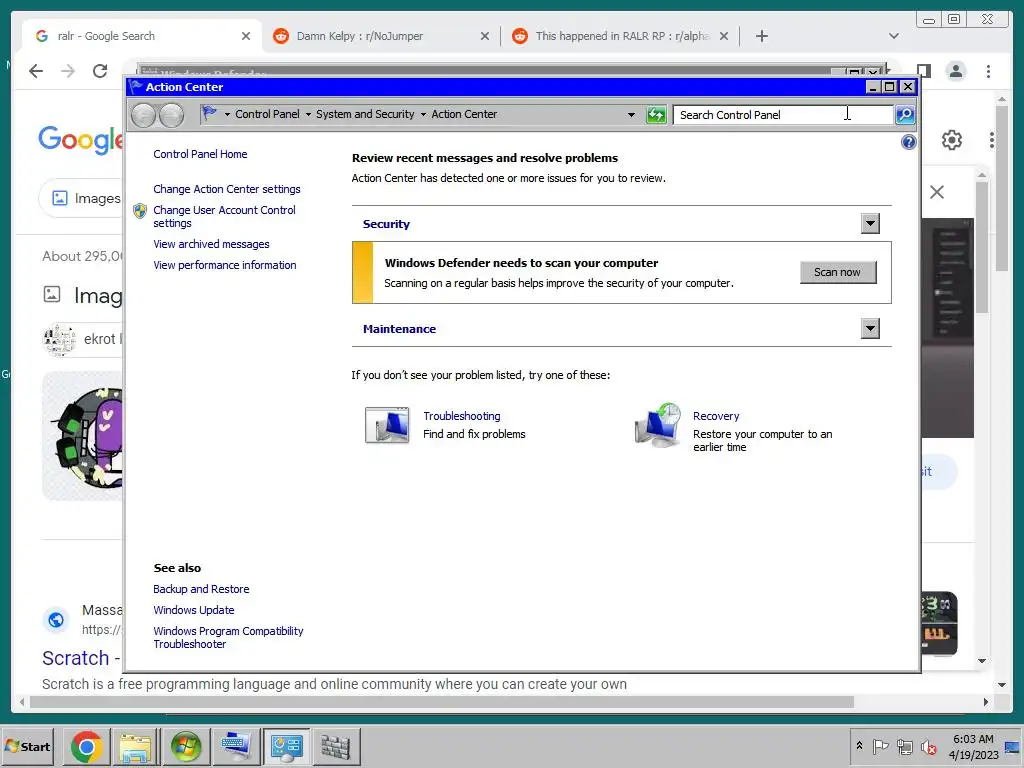Click Chrome side panel icon
Image resolution: width=1024 pixels, height=768 pixels.
(x=923, y=71)
